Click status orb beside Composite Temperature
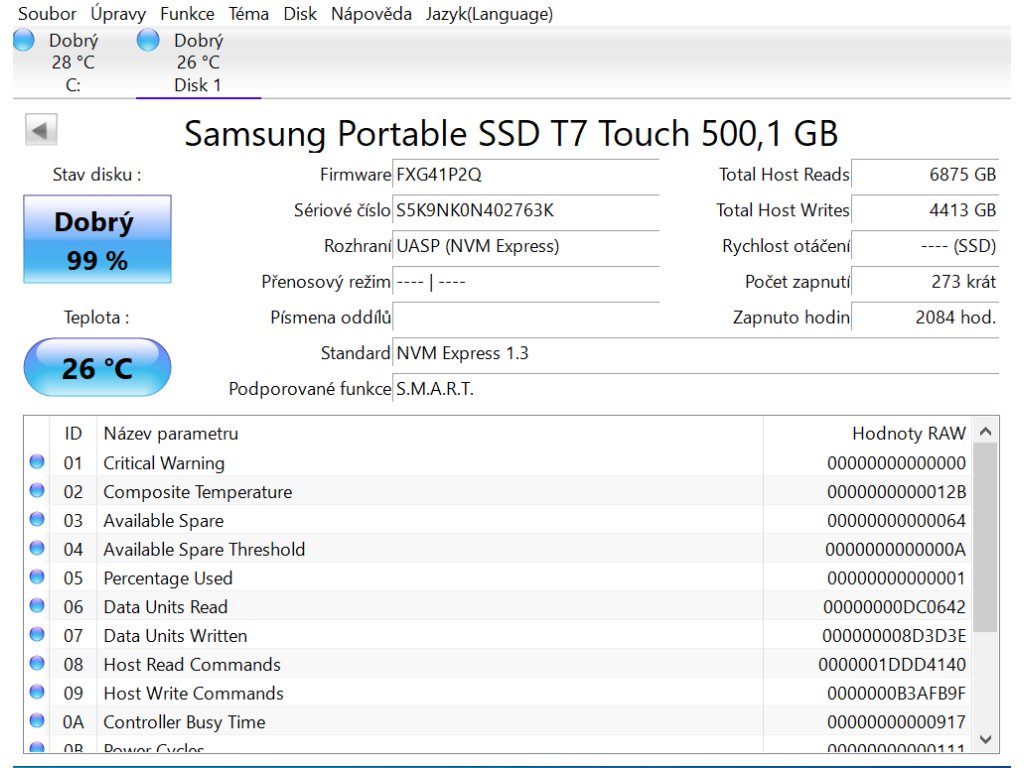 pos(37,491)
